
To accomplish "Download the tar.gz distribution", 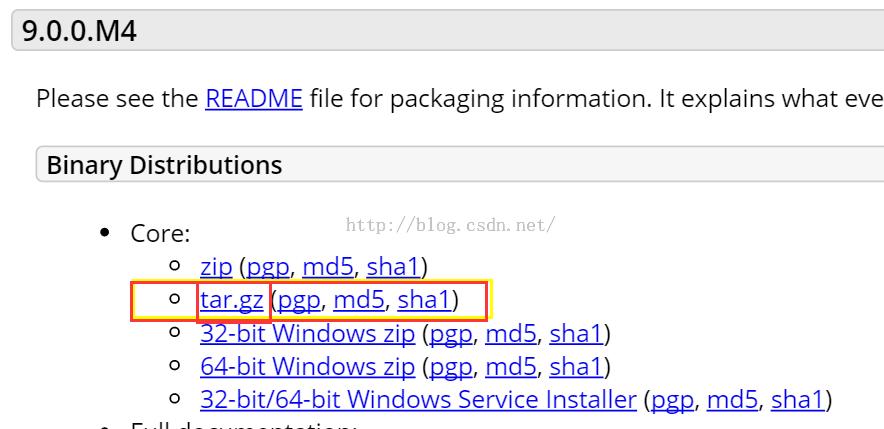I will point(232,300).
